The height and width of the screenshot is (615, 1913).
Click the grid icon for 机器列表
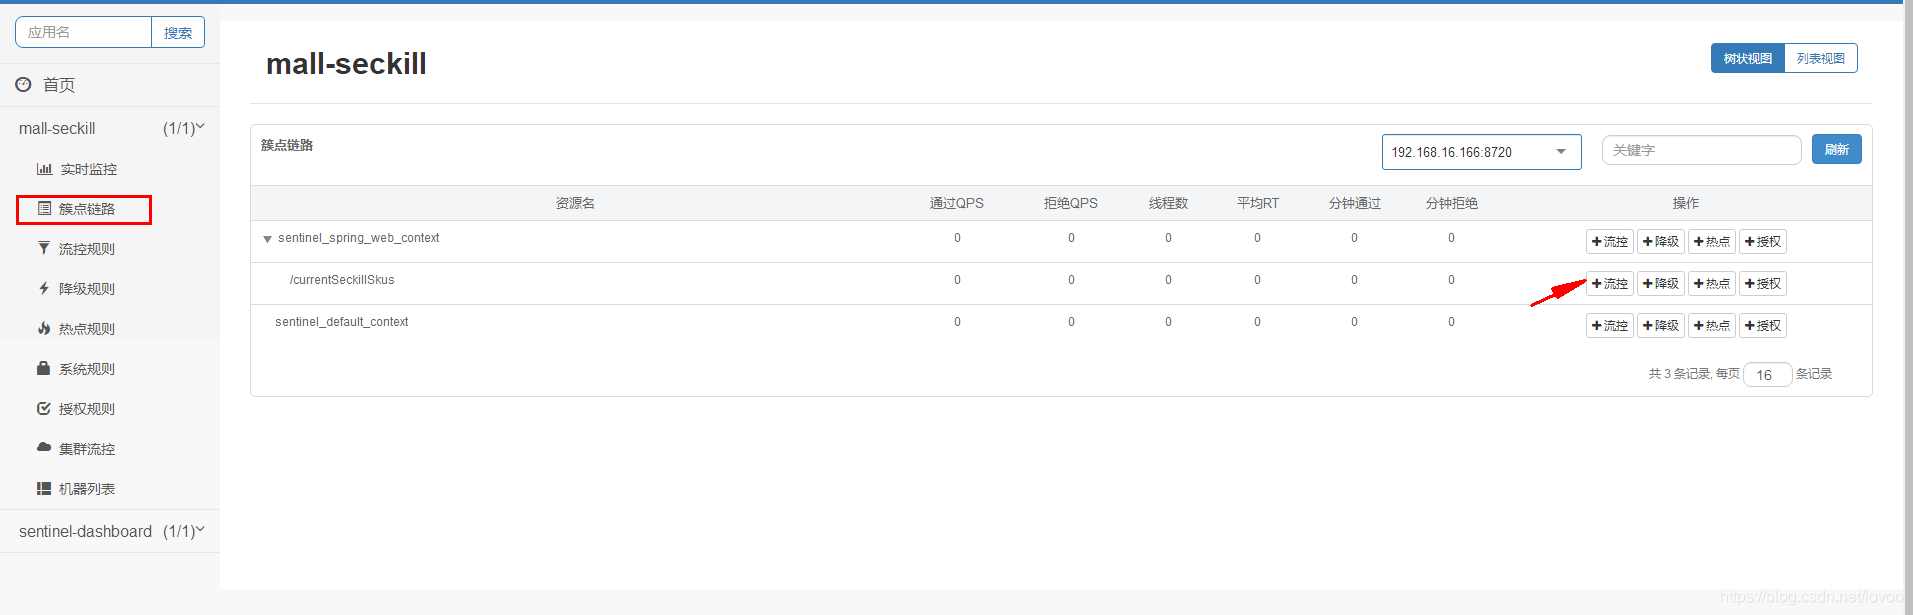click(44, 488)
